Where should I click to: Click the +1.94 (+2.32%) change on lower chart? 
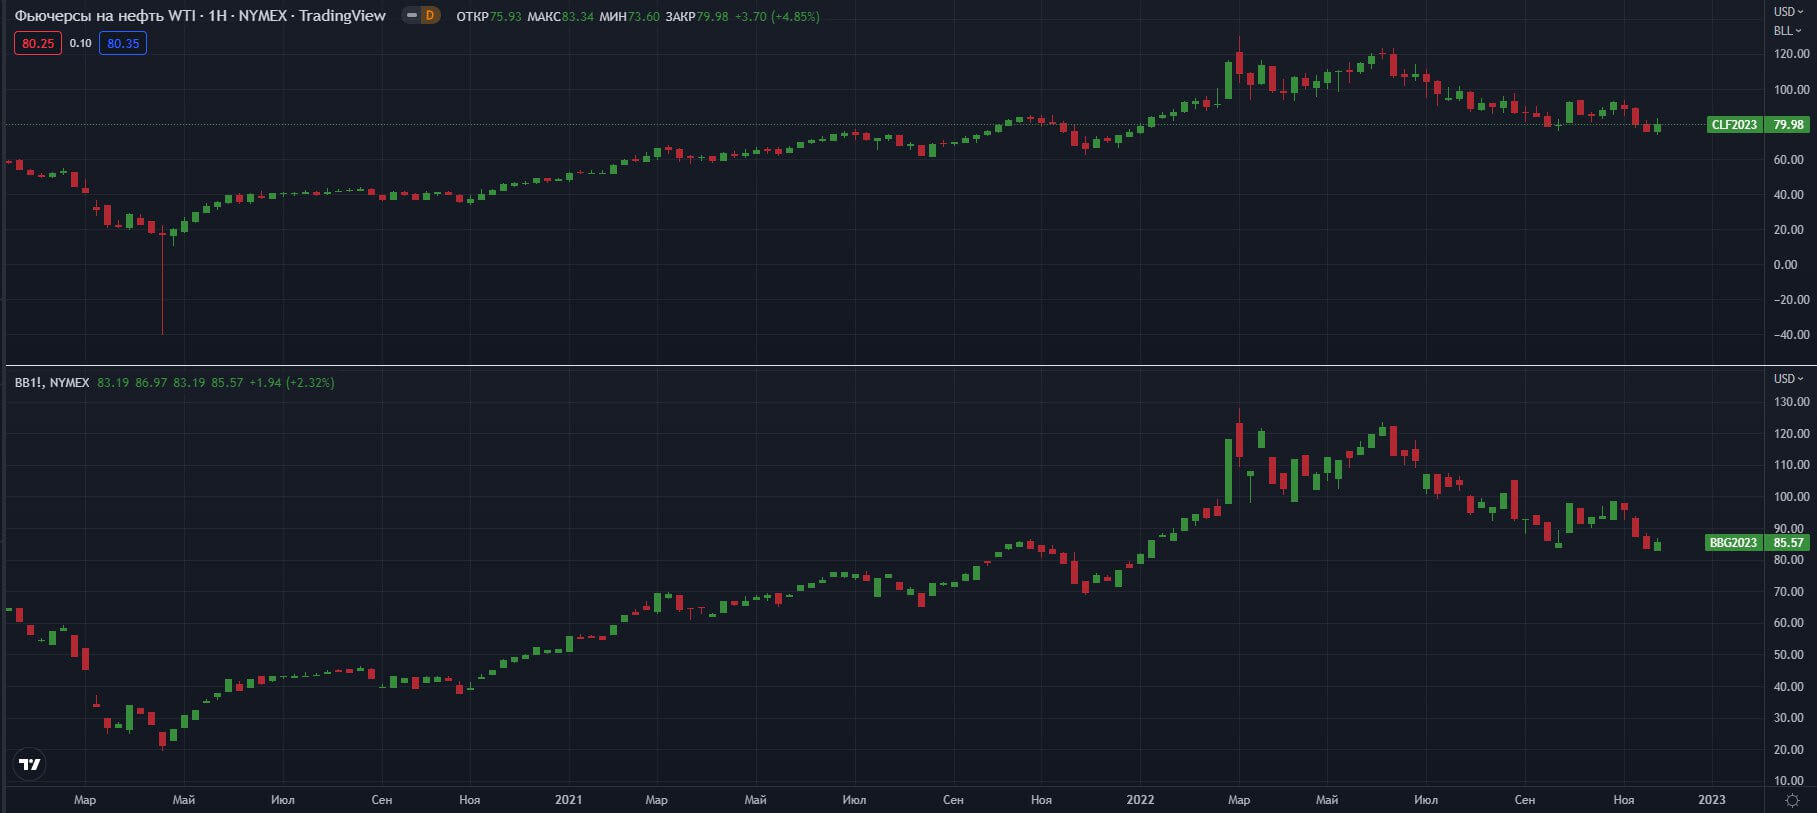click(x=292, y=382)
